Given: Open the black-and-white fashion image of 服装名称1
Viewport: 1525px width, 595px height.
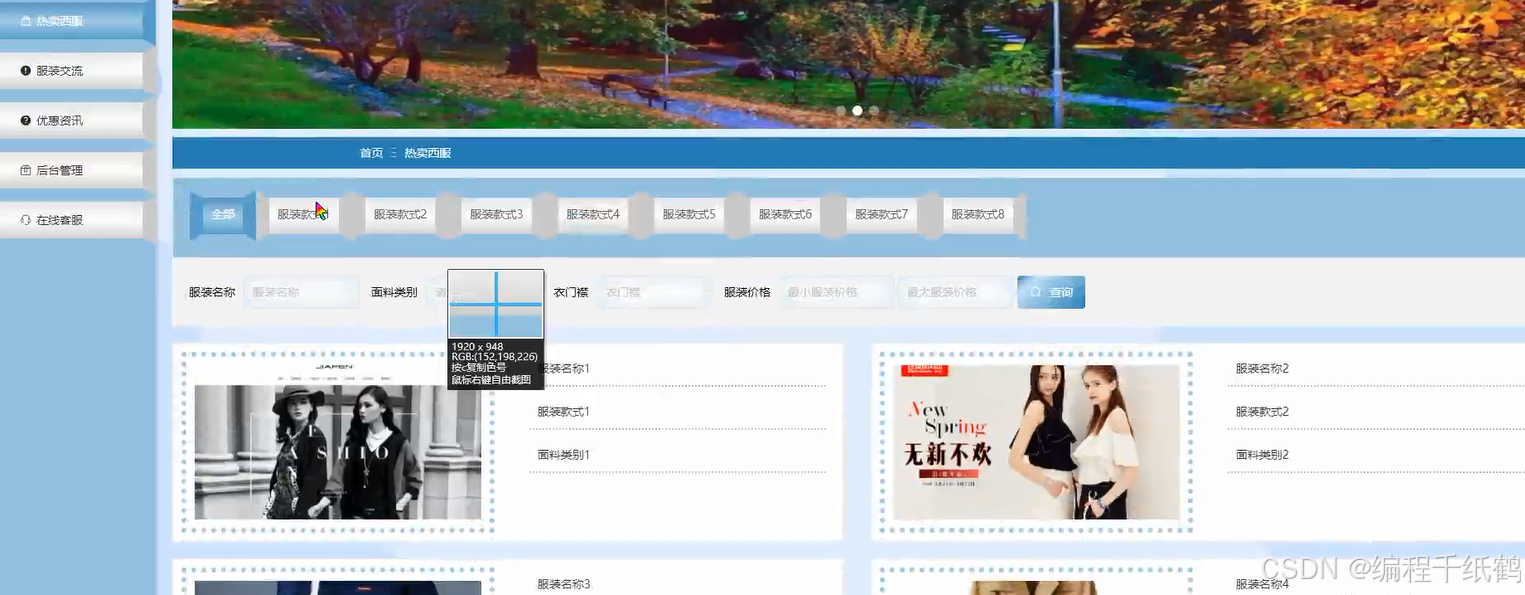Looking at the screenshot, I should 338,440.
